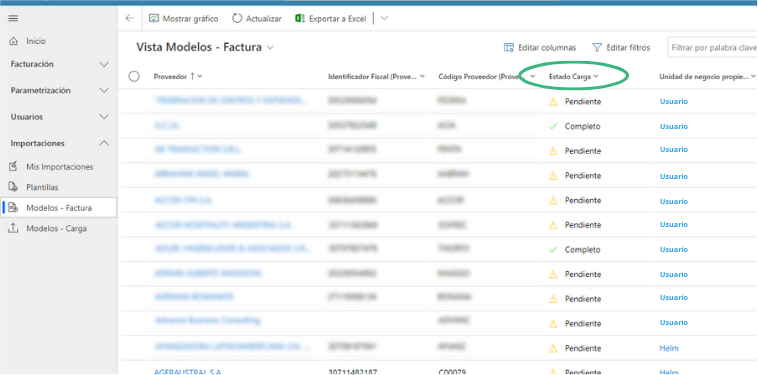The width and height of the screenshot is (758, 375).
Task: Toggle the select-all circle beside Proveedor
Action: (134, 76)
